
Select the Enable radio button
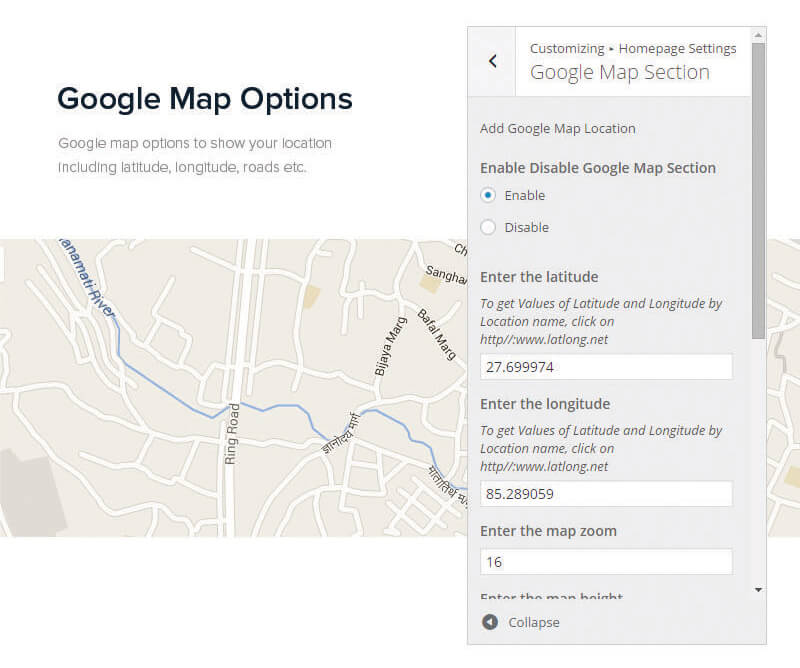[x=488, y=195]
